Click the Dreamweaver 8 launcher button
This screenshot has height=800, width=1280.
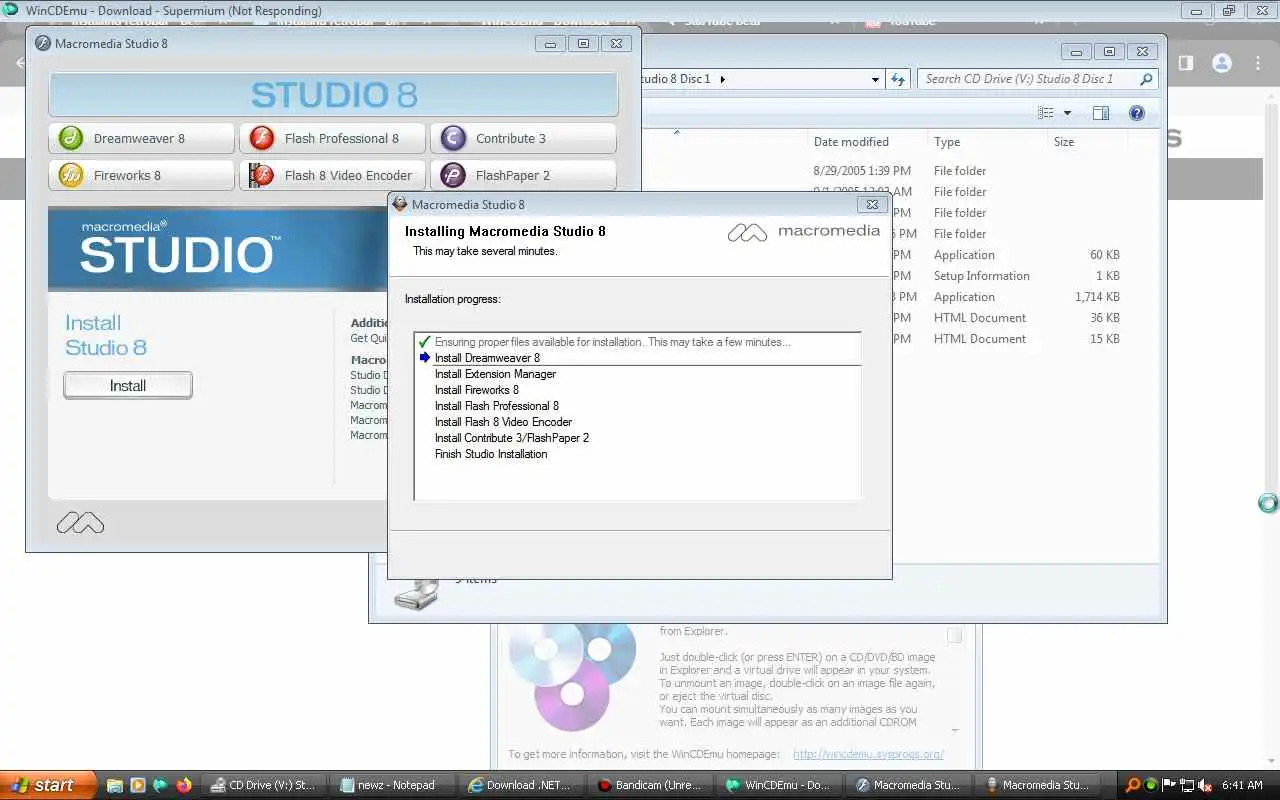pyautogui.click(x=141, y=138)
